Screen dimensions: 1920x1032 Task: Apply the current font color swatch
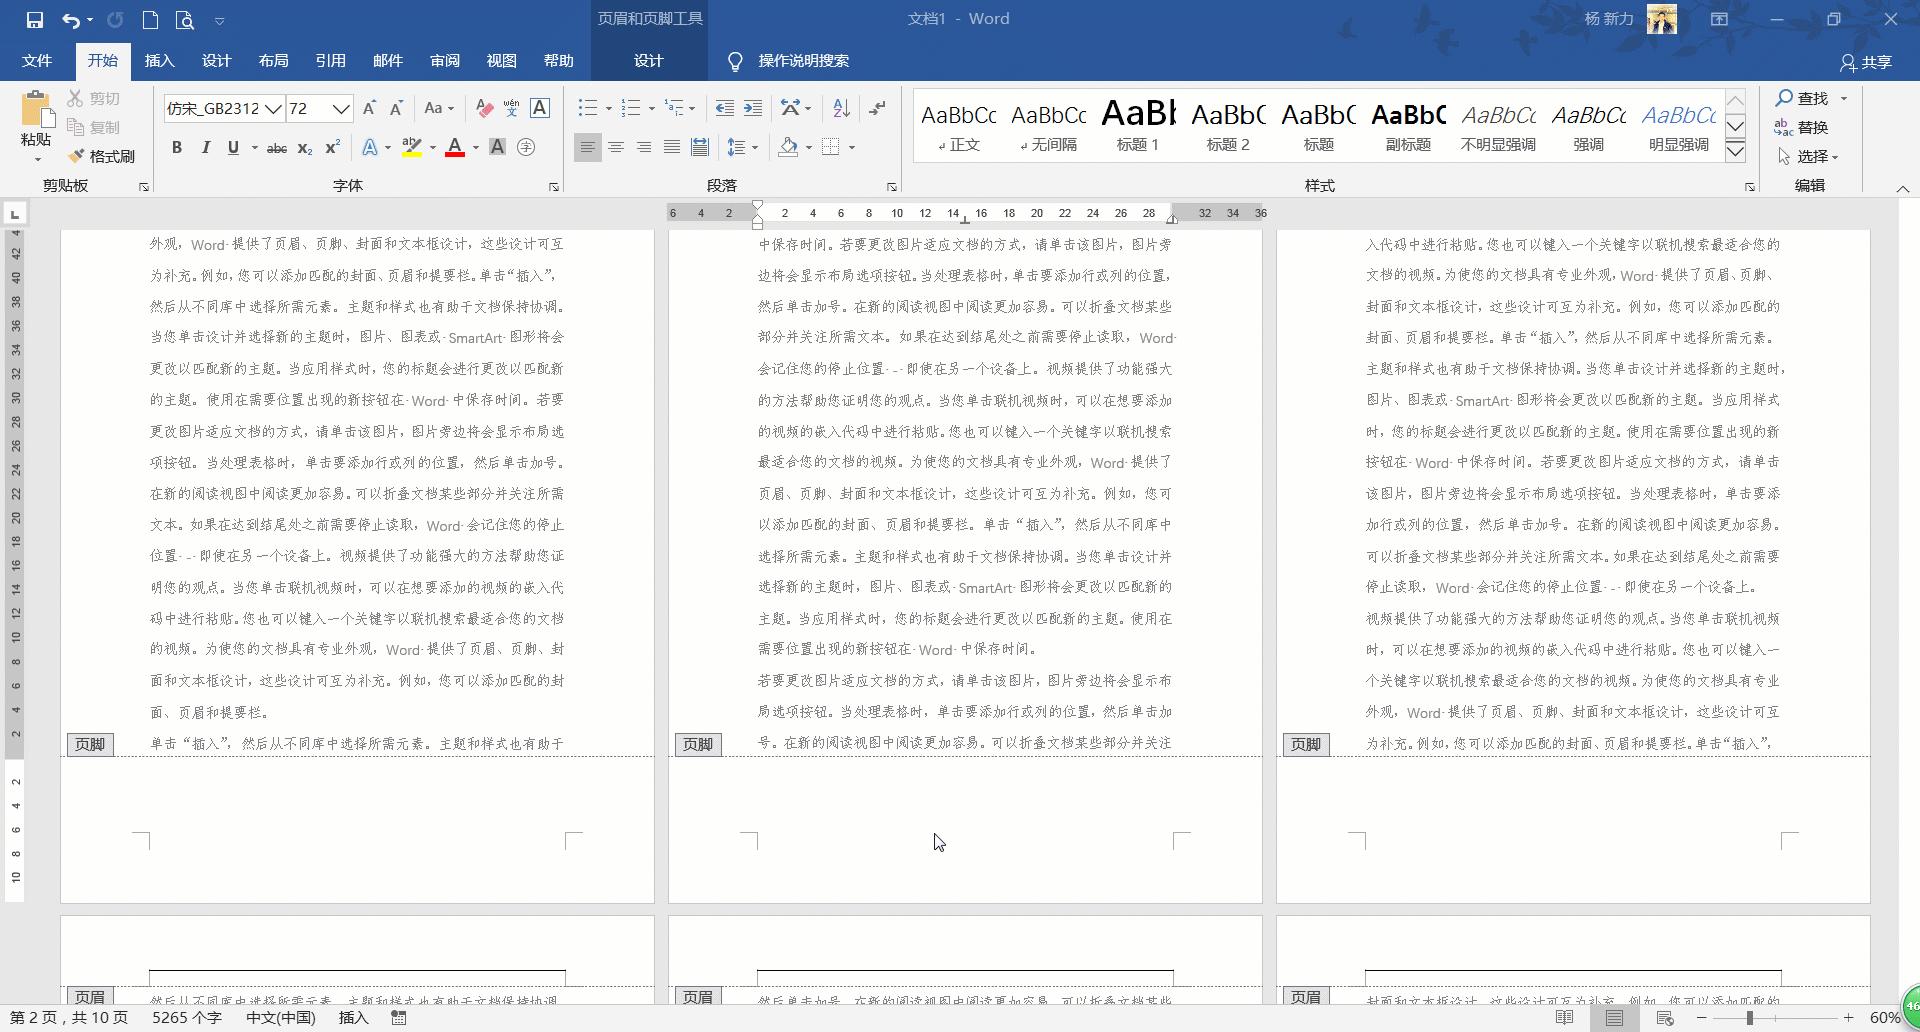coord(455,147)
